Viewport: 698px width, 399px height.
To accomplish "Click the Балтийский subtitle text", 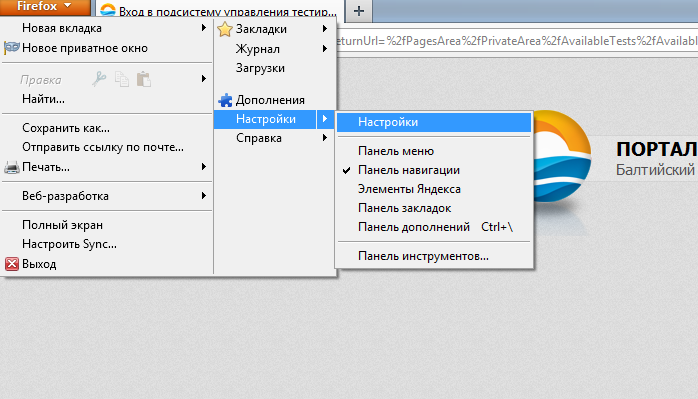I will (655, 170).
